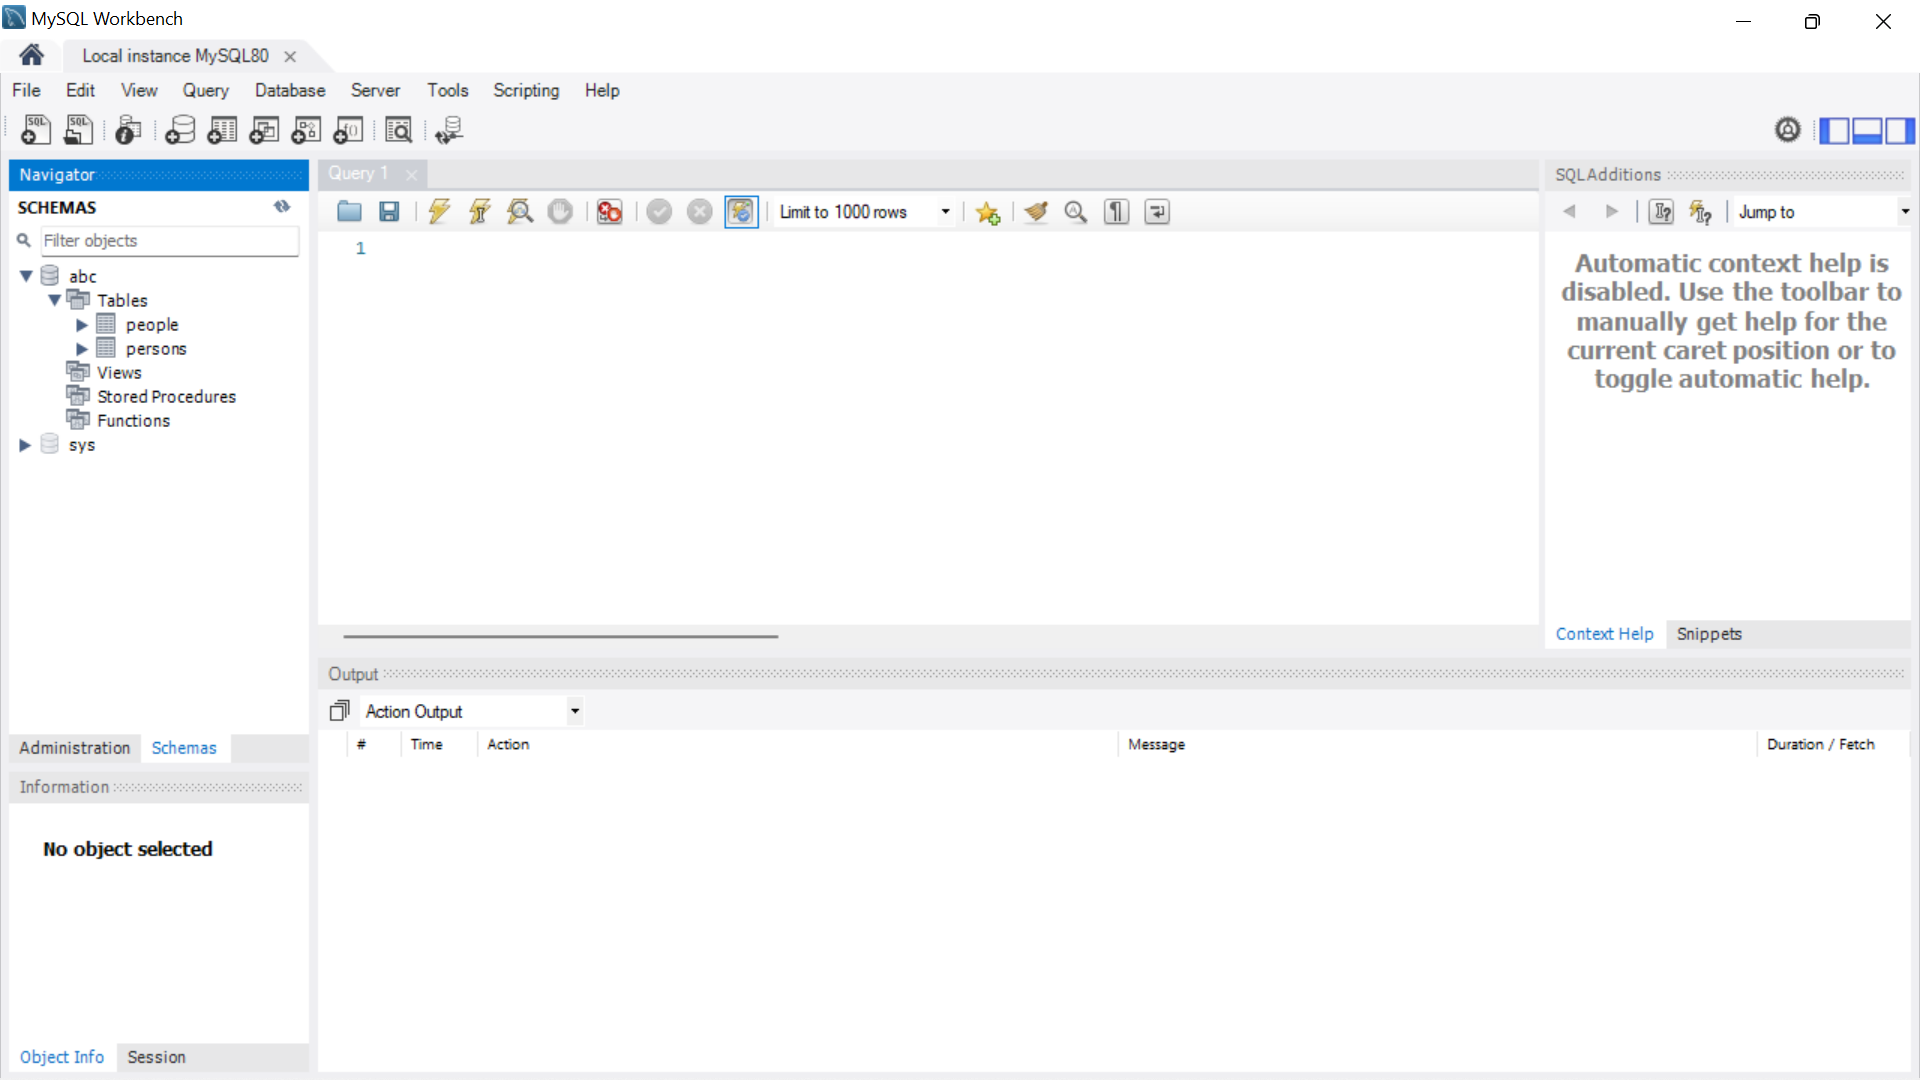Screen dimensions: 1920x1080
Task: Open the Limit to 1000 rows dropdown
Action: click(944, 212)
